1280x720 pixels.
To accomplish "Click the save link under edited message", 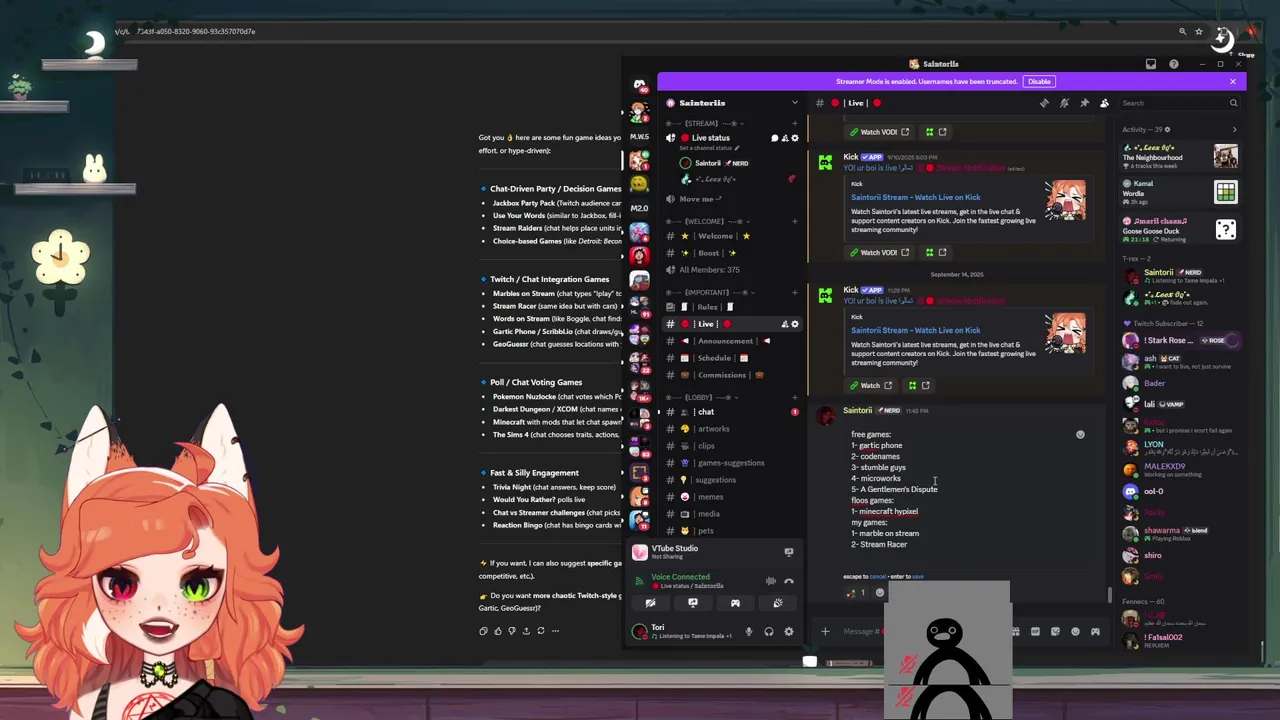I will 917,577.
